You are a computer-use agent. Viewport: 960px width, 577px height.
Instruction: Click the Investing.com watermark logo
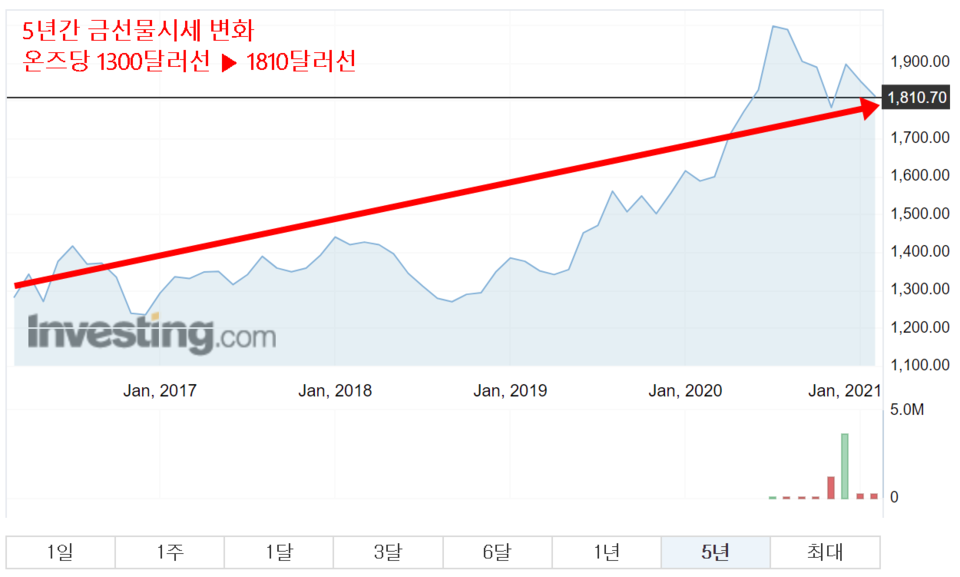151,334
